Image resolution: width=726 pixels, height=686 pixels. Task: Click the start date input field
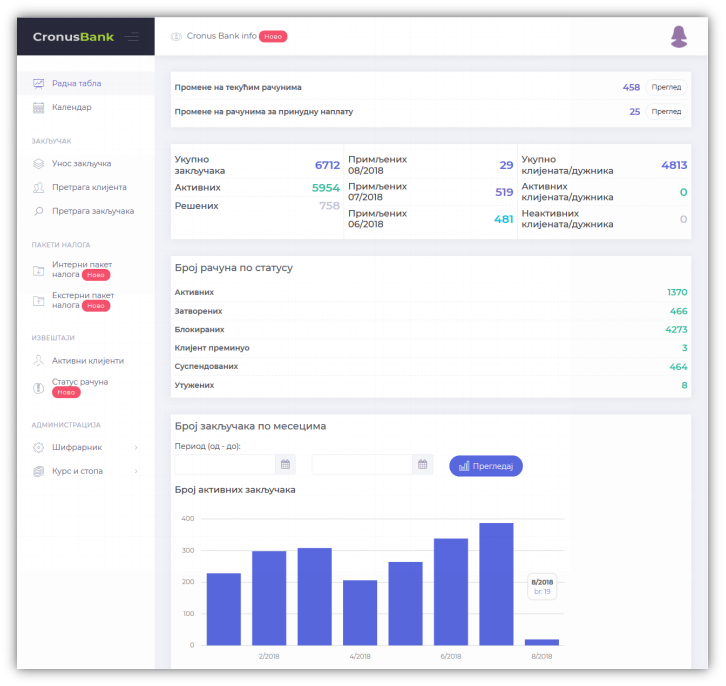coord(225,465)
